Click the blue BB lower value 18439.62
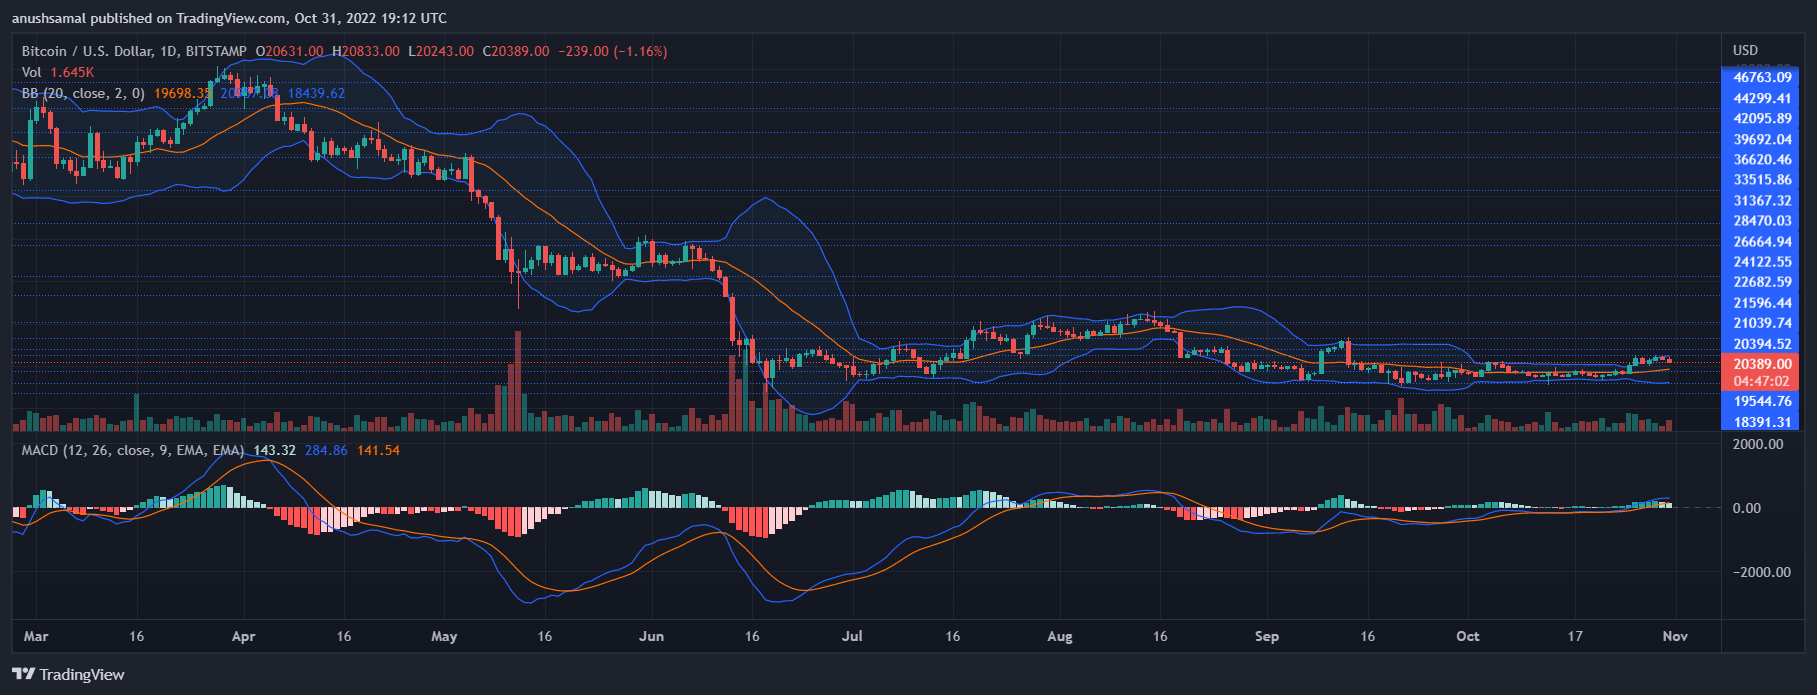Viewport: 1817px width, 695px height. (x=316, y=93)
